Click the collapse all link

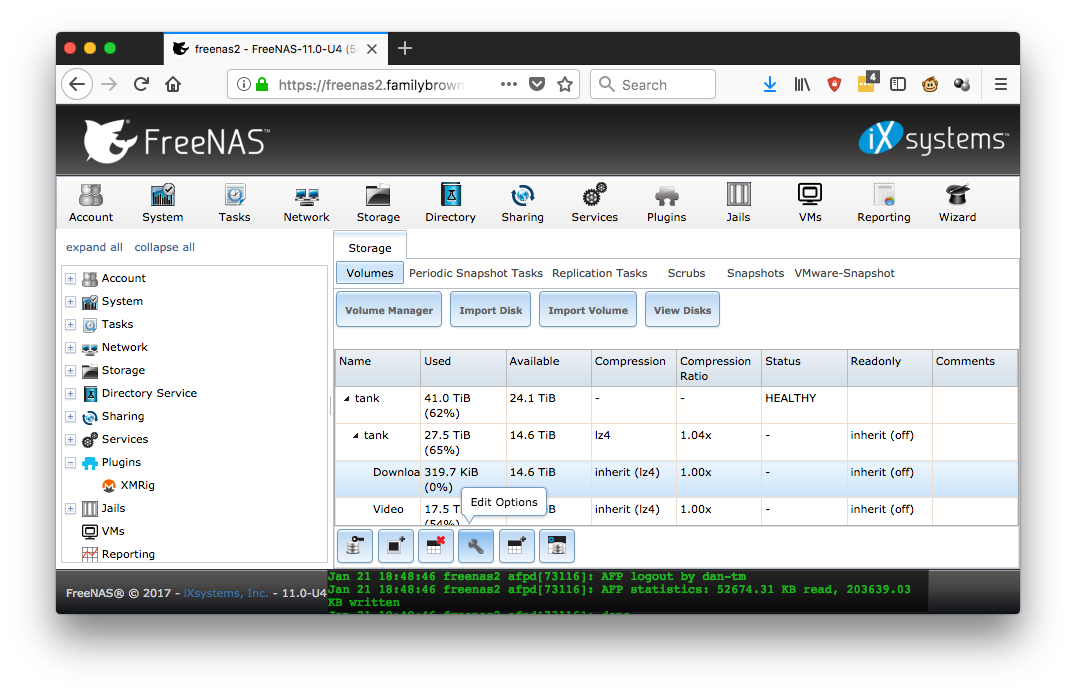click(165, 247)
